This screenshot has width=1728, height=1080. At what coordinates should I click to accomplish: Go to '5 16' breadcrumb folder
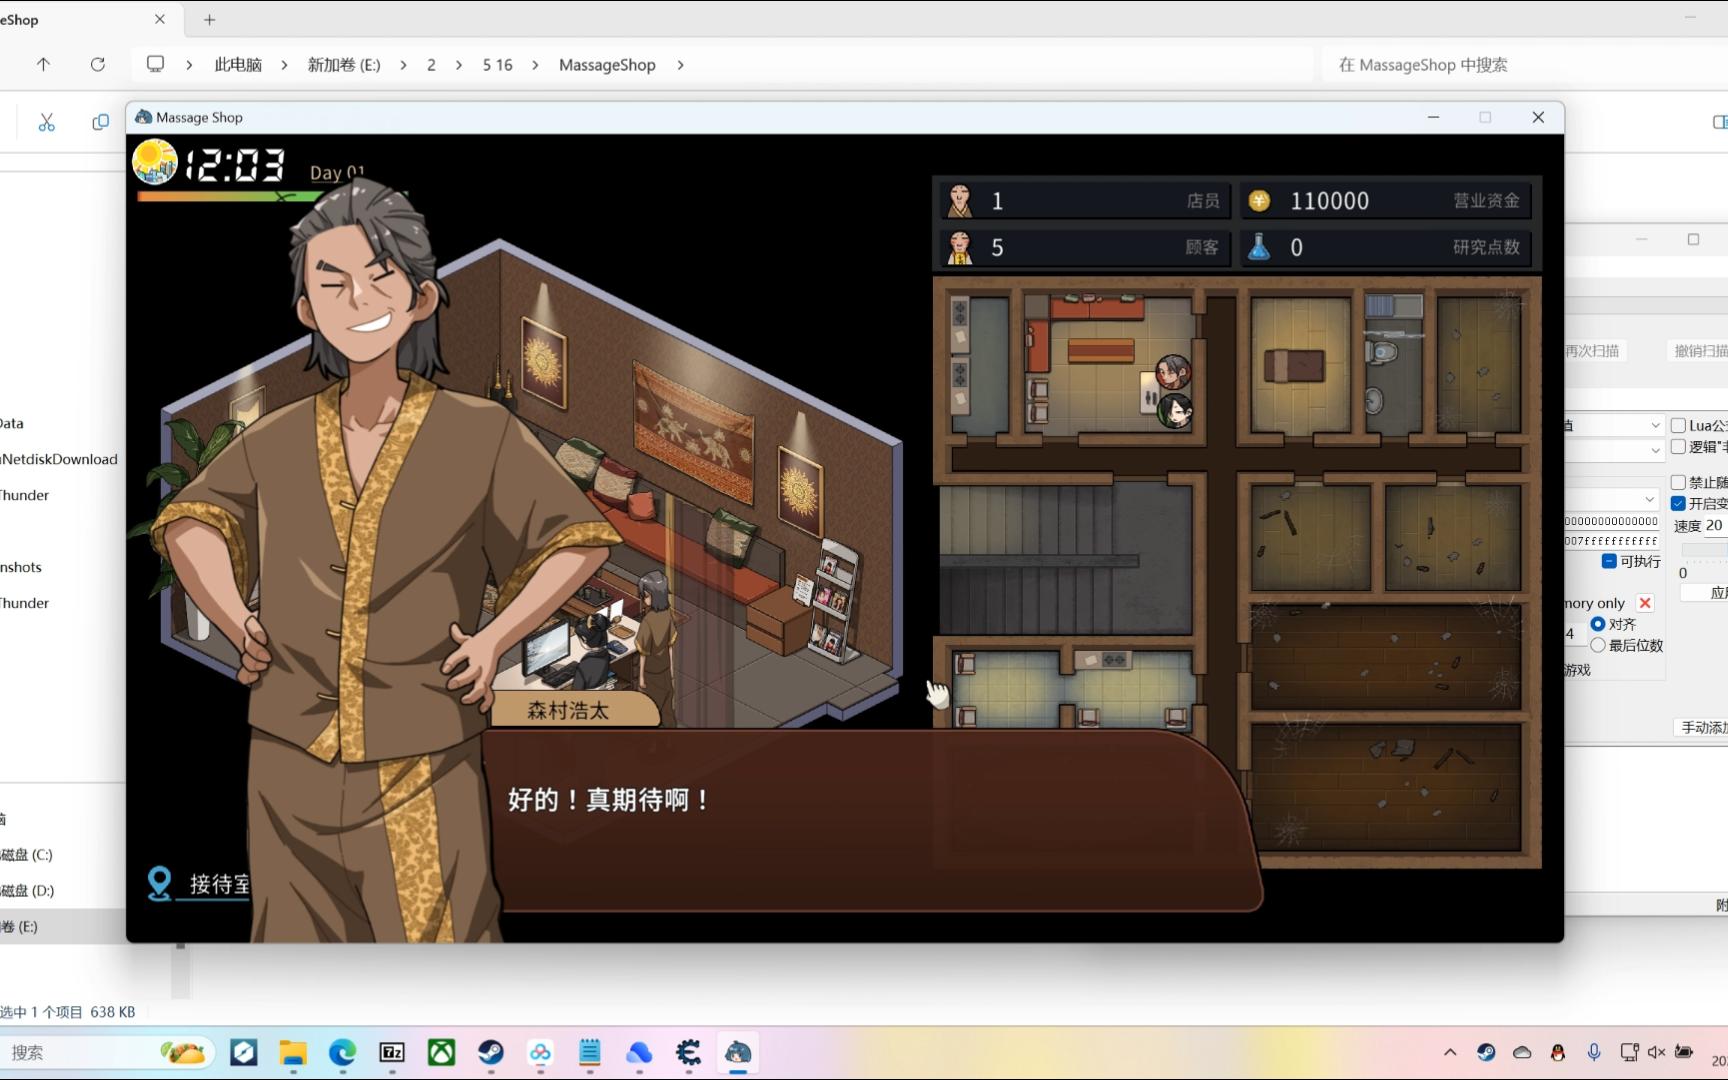point(497,65)
